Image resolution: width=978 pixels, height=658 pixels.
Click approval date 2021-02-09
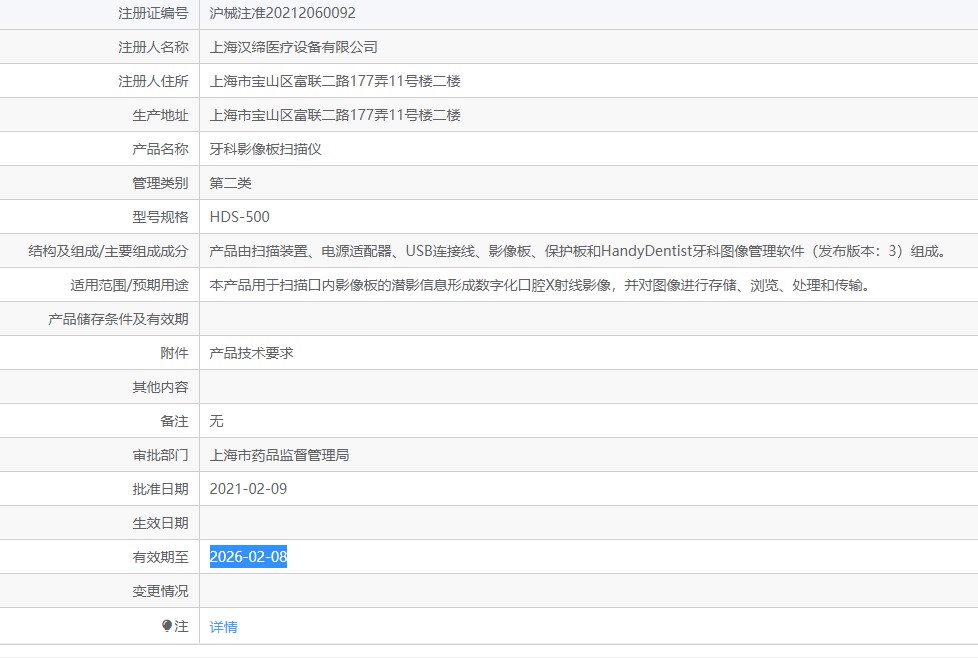(x=248, y=489)
